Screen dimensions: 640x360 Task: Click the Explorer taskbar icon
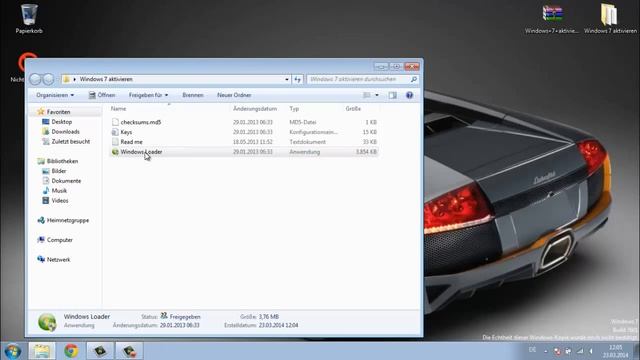[42, 351]
